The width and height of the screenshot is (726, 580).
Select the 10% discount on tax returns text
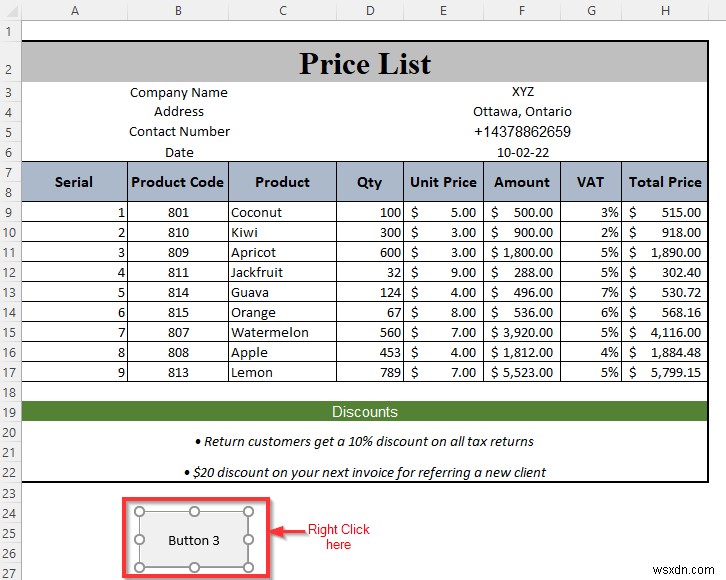[x=364, y=442]
